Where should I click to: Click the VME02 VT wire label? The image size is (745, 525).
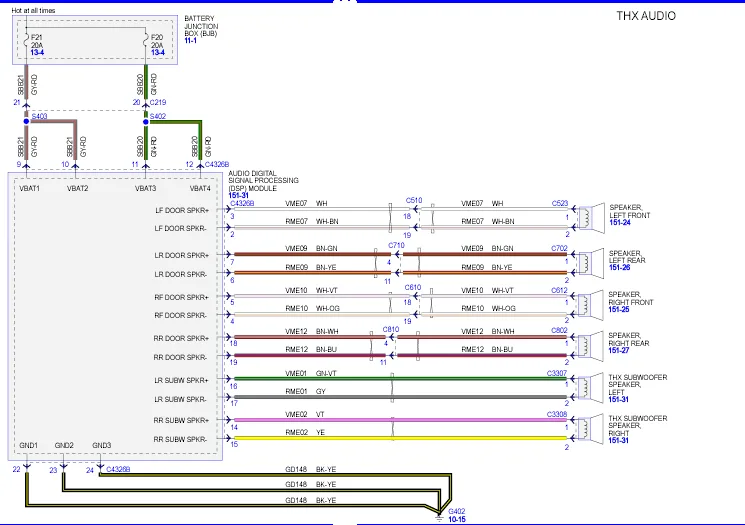(305, 414)
